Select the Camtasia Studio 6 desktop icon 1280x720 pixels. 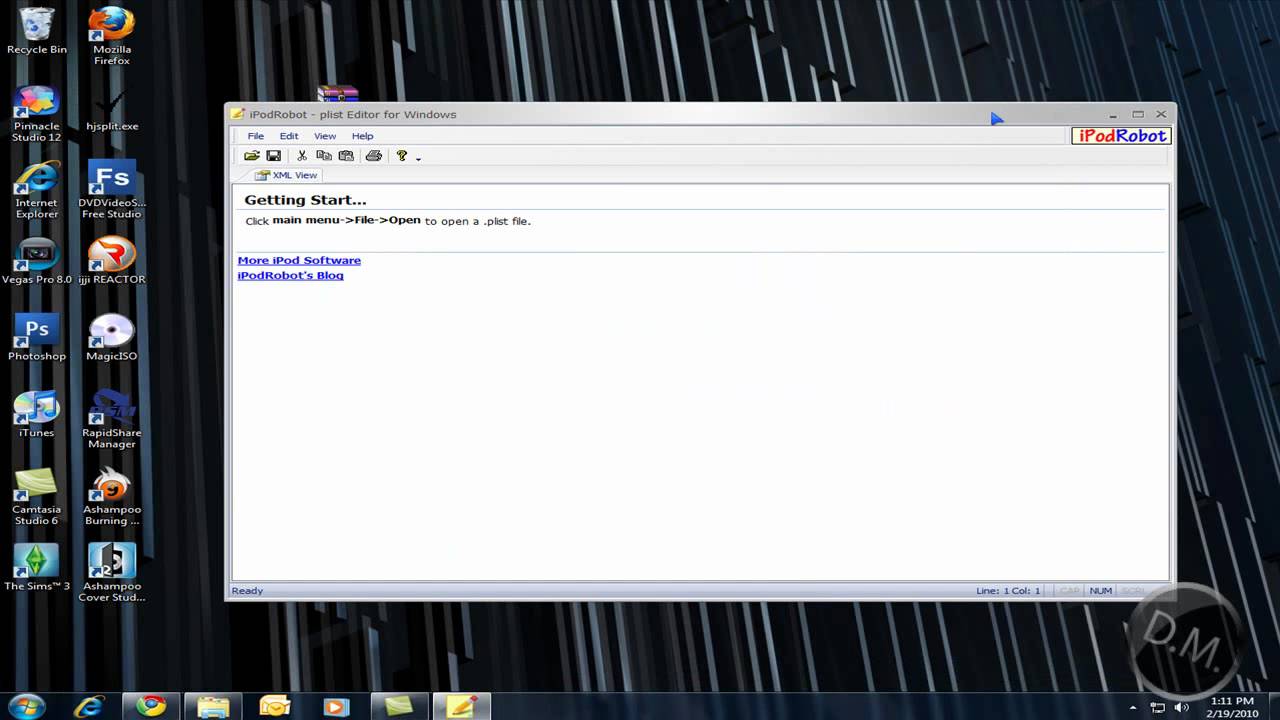(37, 497)
